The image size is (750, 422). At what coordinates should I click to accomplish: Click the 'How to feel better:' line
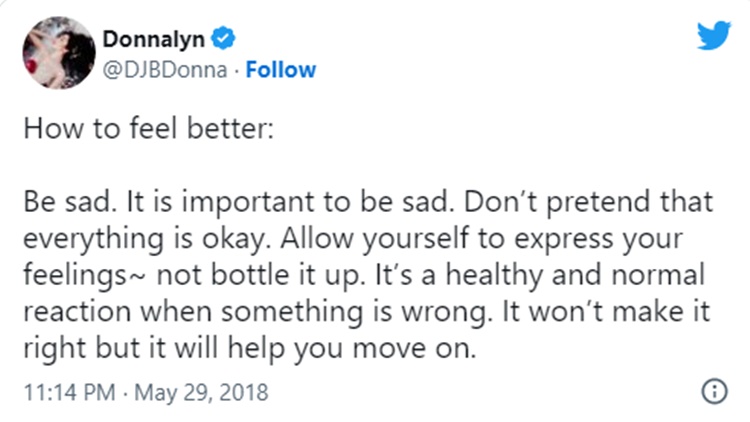pos(149,129)
